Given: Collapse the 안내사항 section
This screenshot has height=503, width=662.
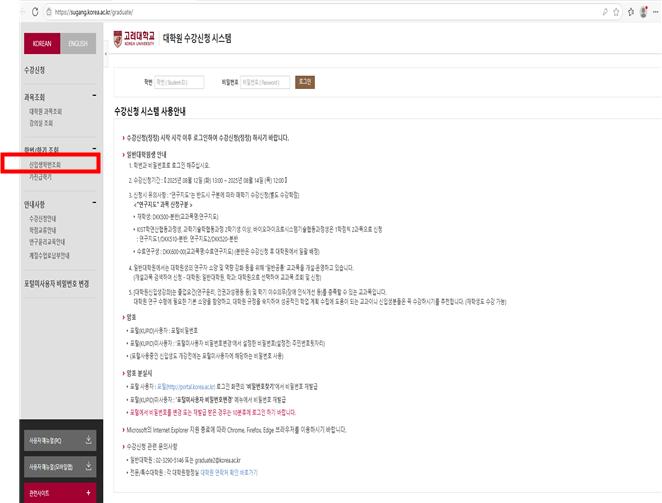Looking at the screenshot, I should 94,203.
